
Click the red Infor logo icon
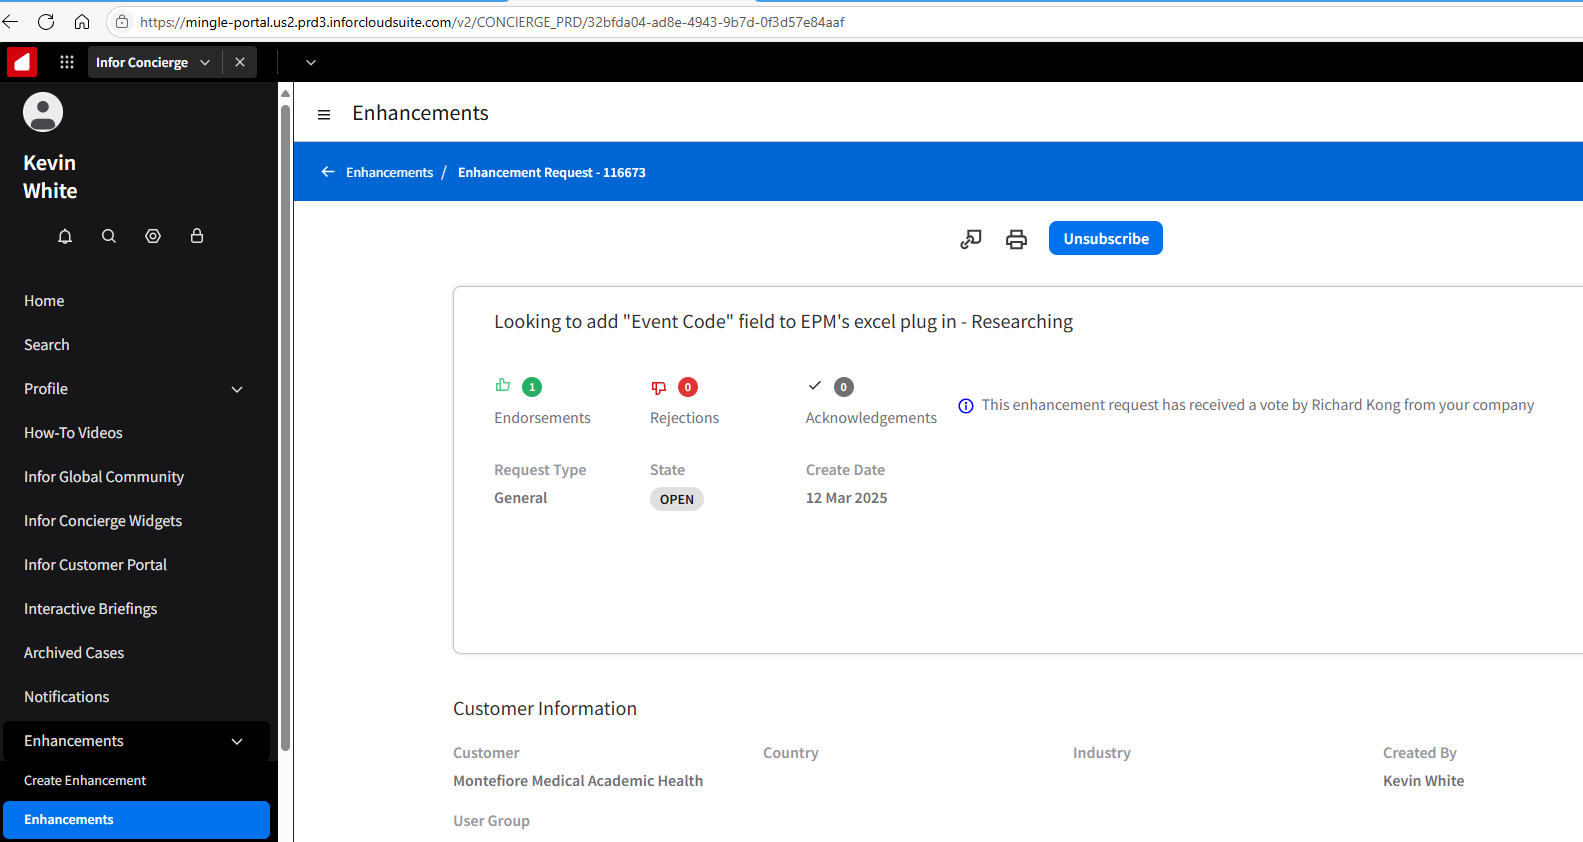[x=22, y=62]
